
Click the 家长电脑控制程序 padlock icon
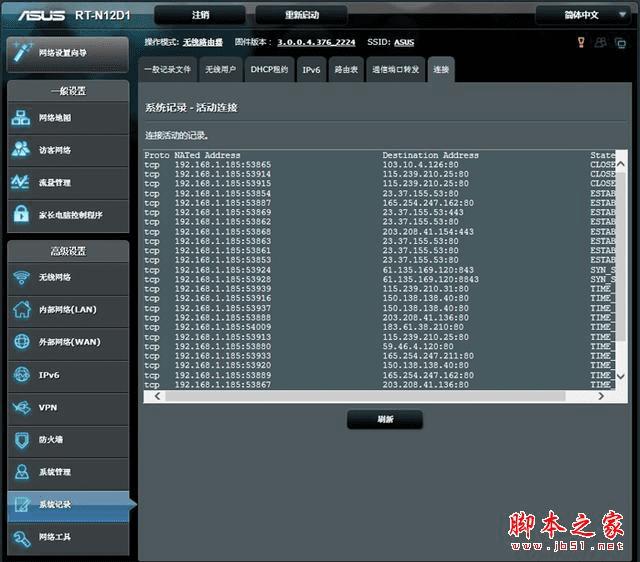click(21, 214)
